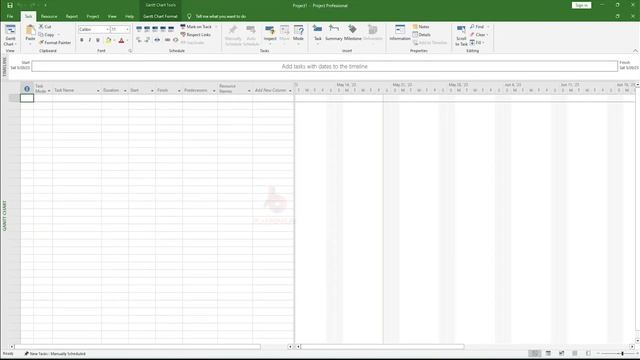Set task to 25% complete
The height and width of the screenshot is (360, 640).
pyautogui.click(x=147, y=29)
